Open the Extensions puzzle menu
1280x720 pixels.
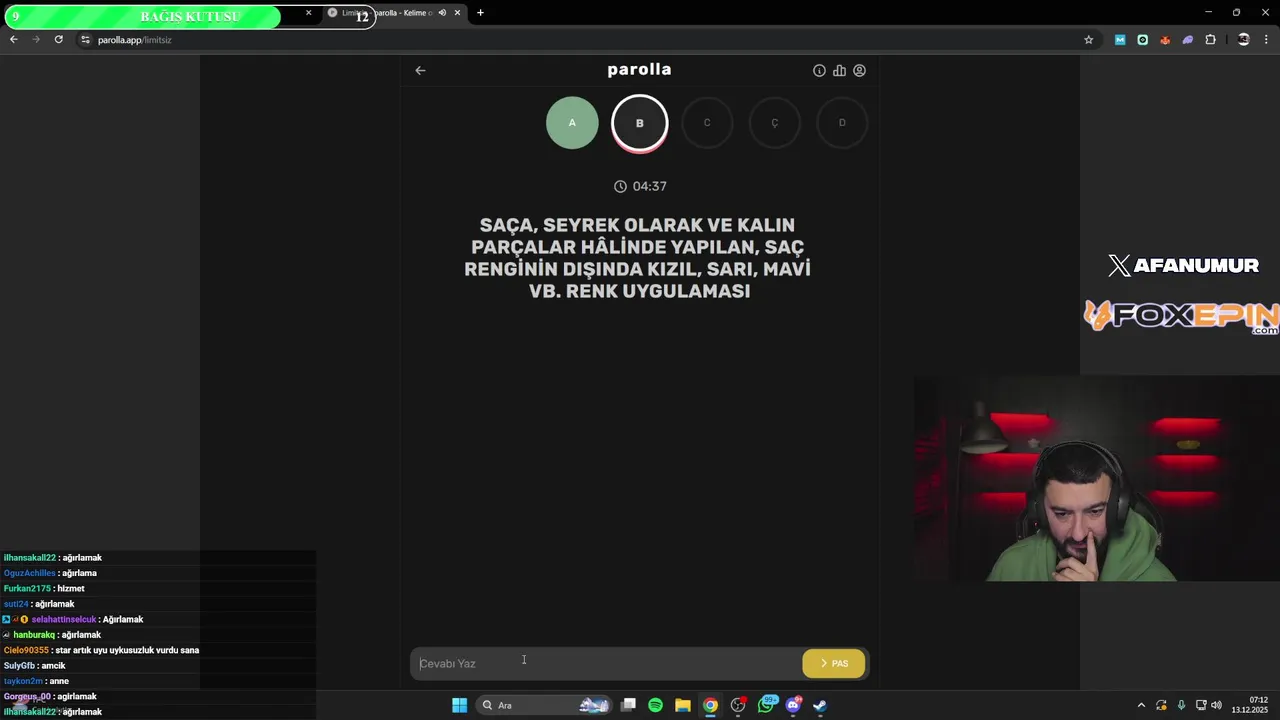point(1211,40)
